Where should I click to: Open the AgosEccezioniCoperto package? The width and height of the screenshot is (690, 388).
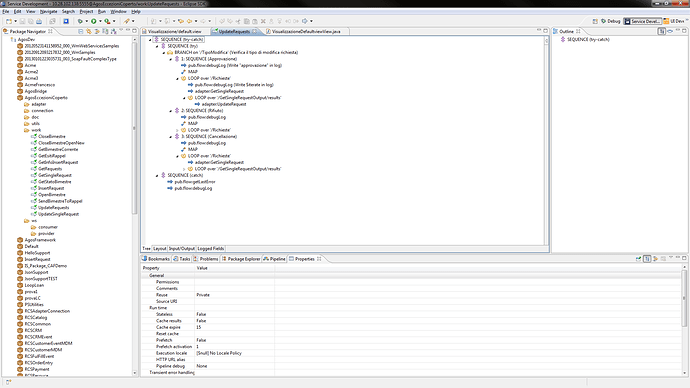[x=46, y=98]
